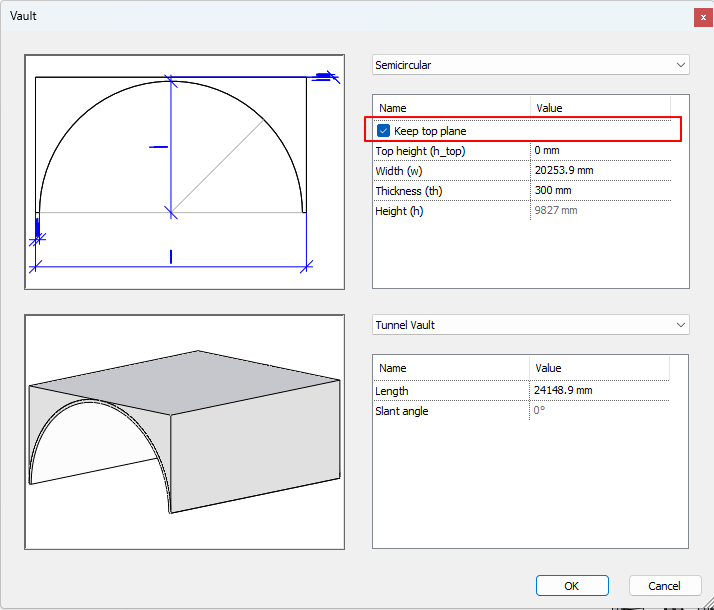The image size is (714, 610).
Task: Select the Width (w) value field
Action: tap(600, 171)
